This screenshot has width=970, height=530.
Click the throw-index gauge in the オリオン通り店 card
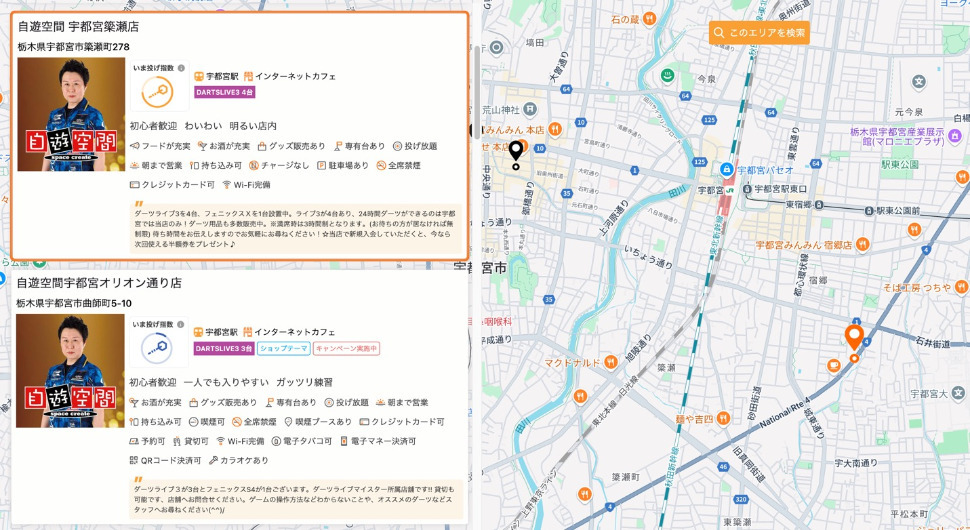click(157, 348)
